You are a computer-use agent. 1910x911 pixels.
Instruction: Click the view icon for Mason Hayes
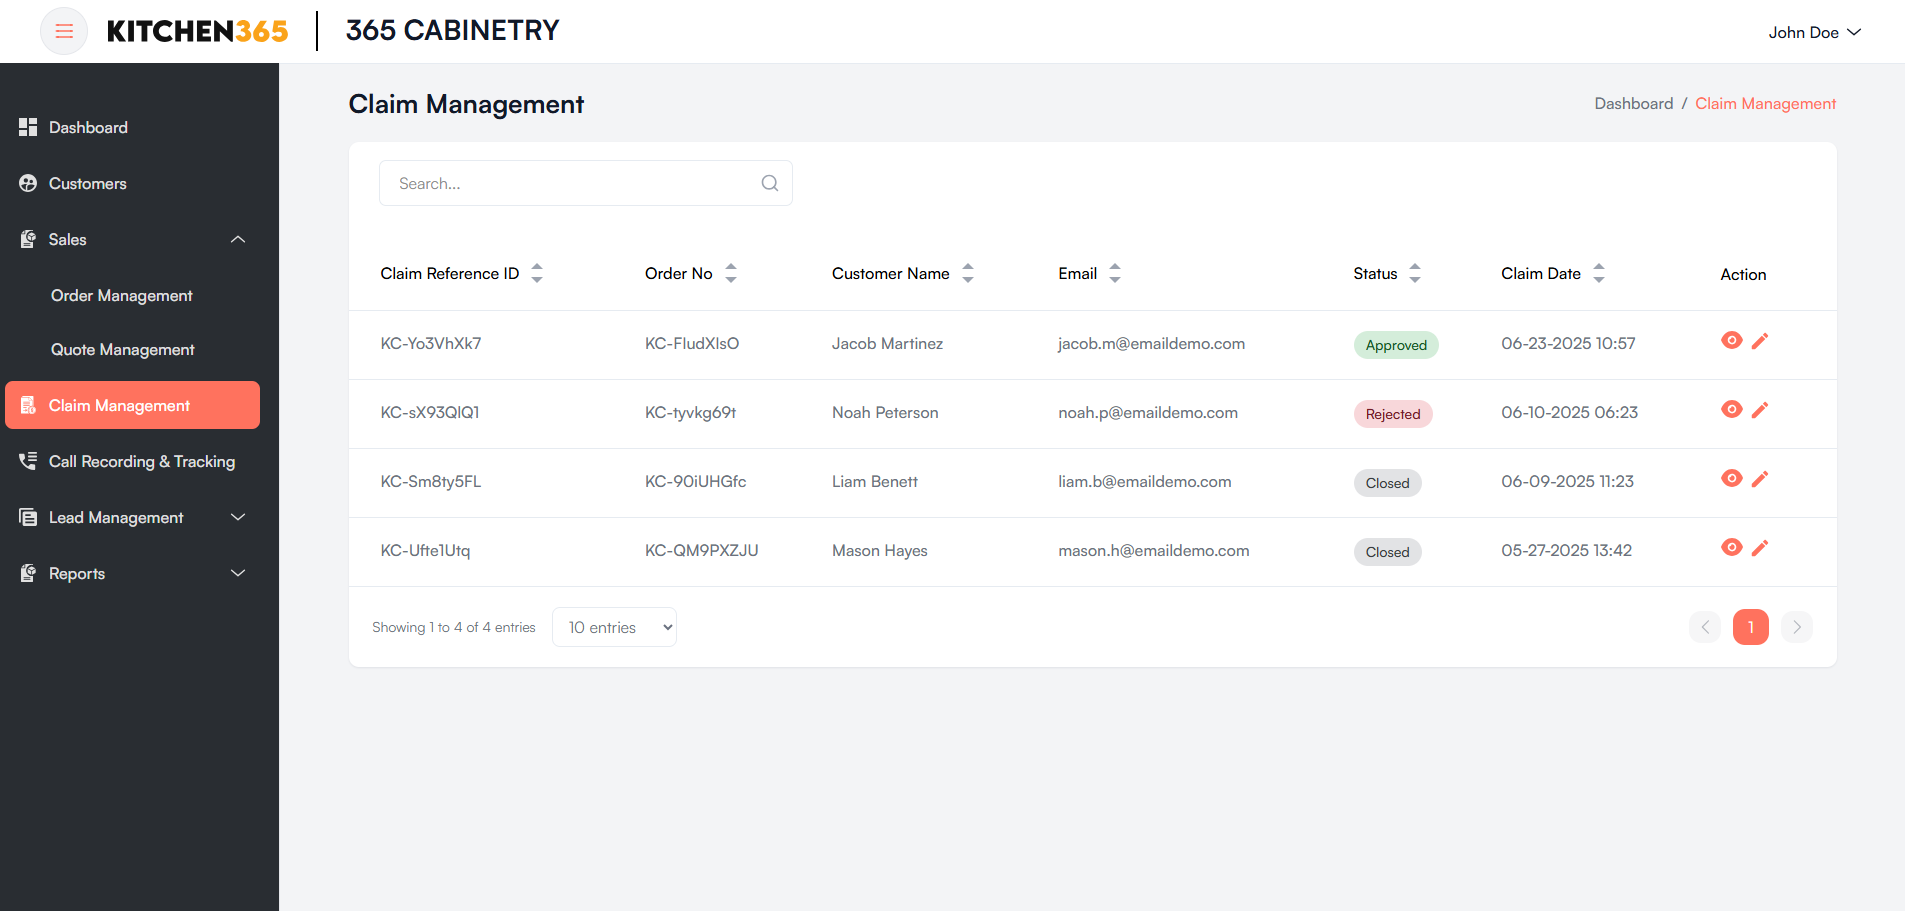(x=1731, y=548)
